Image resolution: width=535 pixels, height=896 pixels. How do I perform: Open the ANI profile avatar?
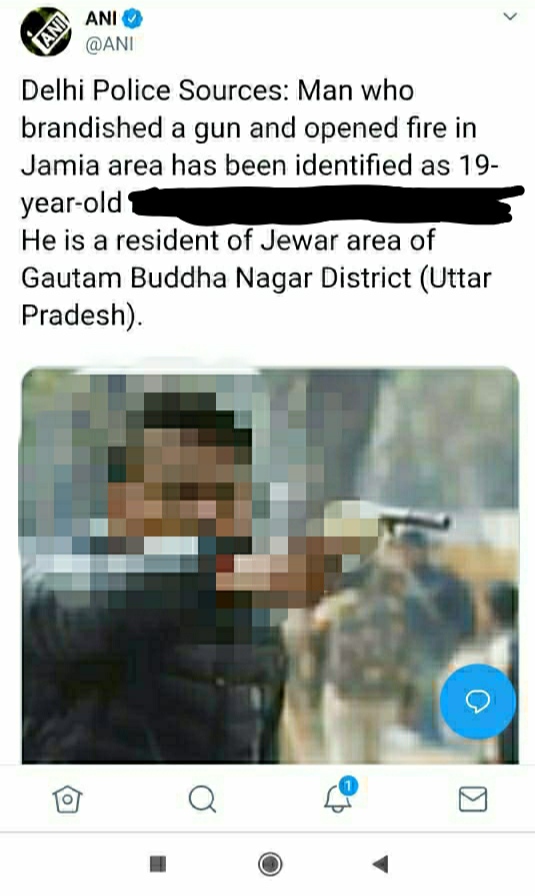(x=46, y=31)
